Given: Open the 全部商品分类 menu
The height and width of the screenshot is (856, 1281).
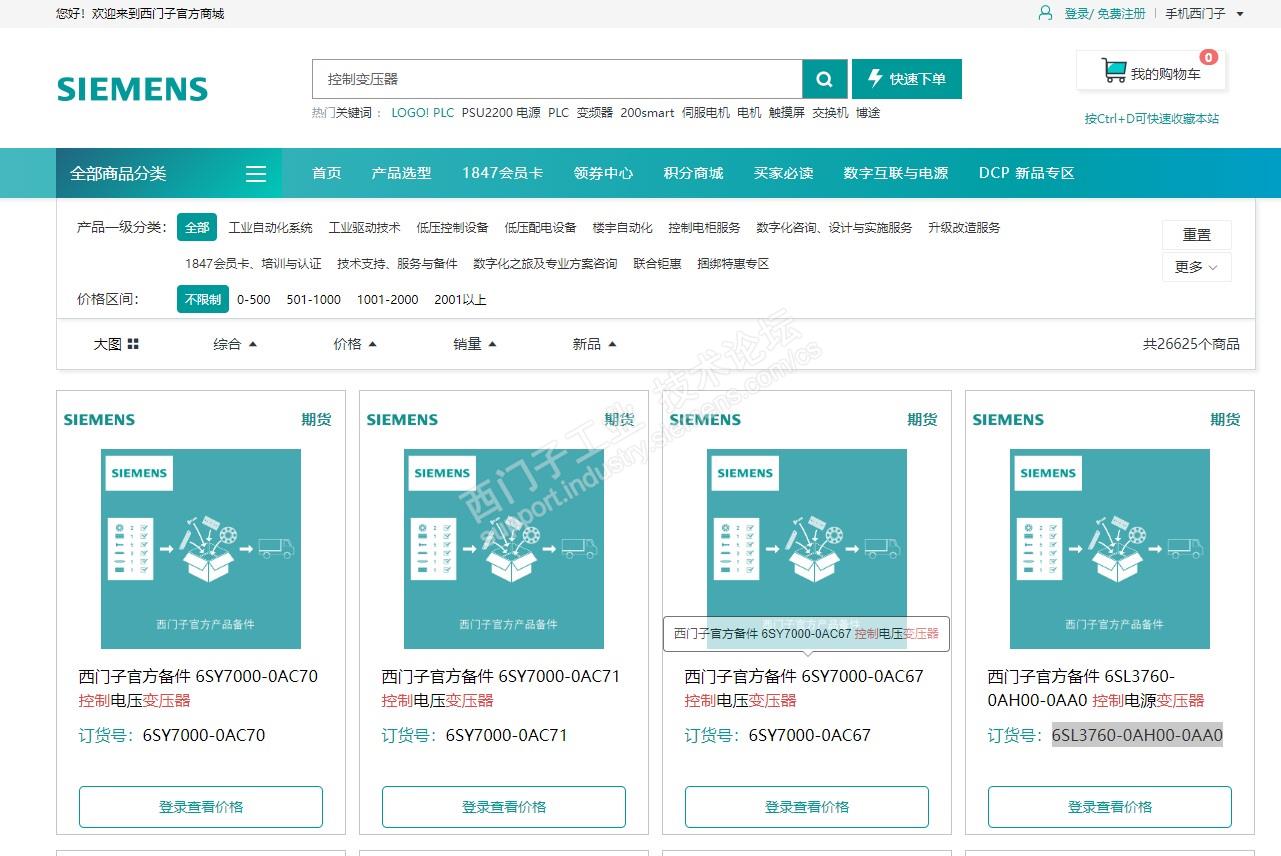Looking at the screenshot, I should pyautogui.click(x=169, y=174).
